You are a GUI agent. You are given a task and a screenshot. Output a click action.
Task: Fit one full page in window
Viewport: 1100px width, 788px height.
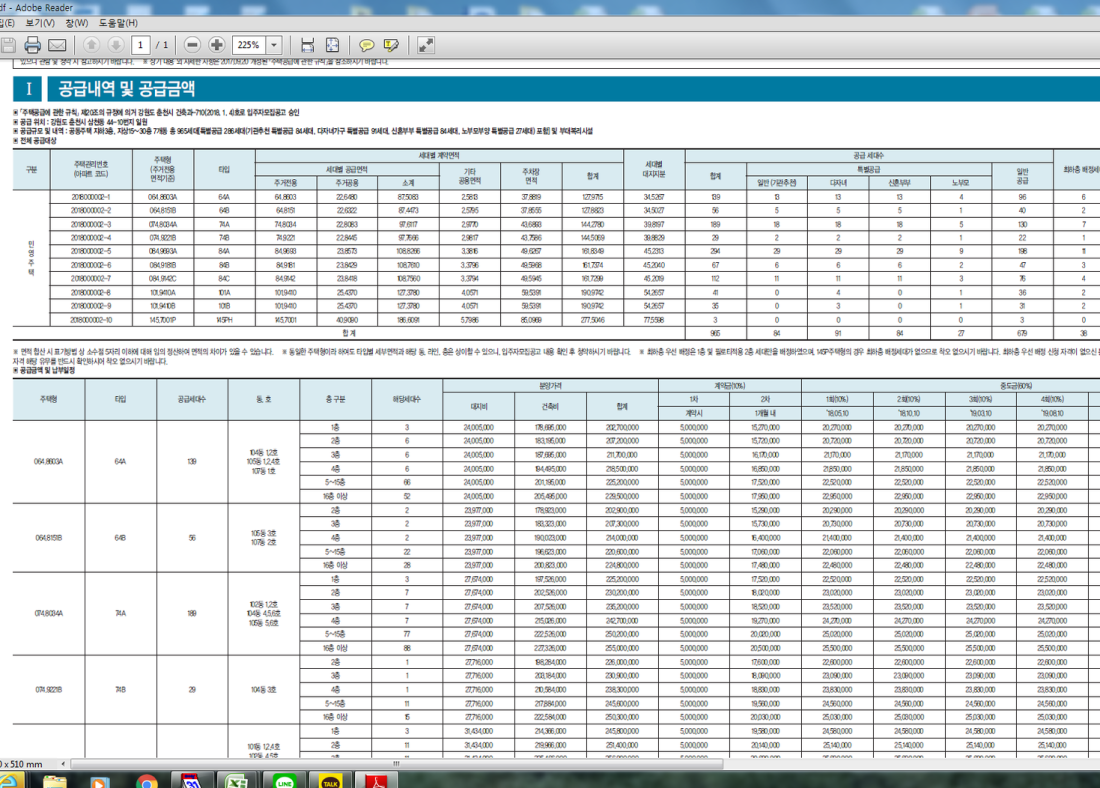pyautogui.click(x=333, y=45)
